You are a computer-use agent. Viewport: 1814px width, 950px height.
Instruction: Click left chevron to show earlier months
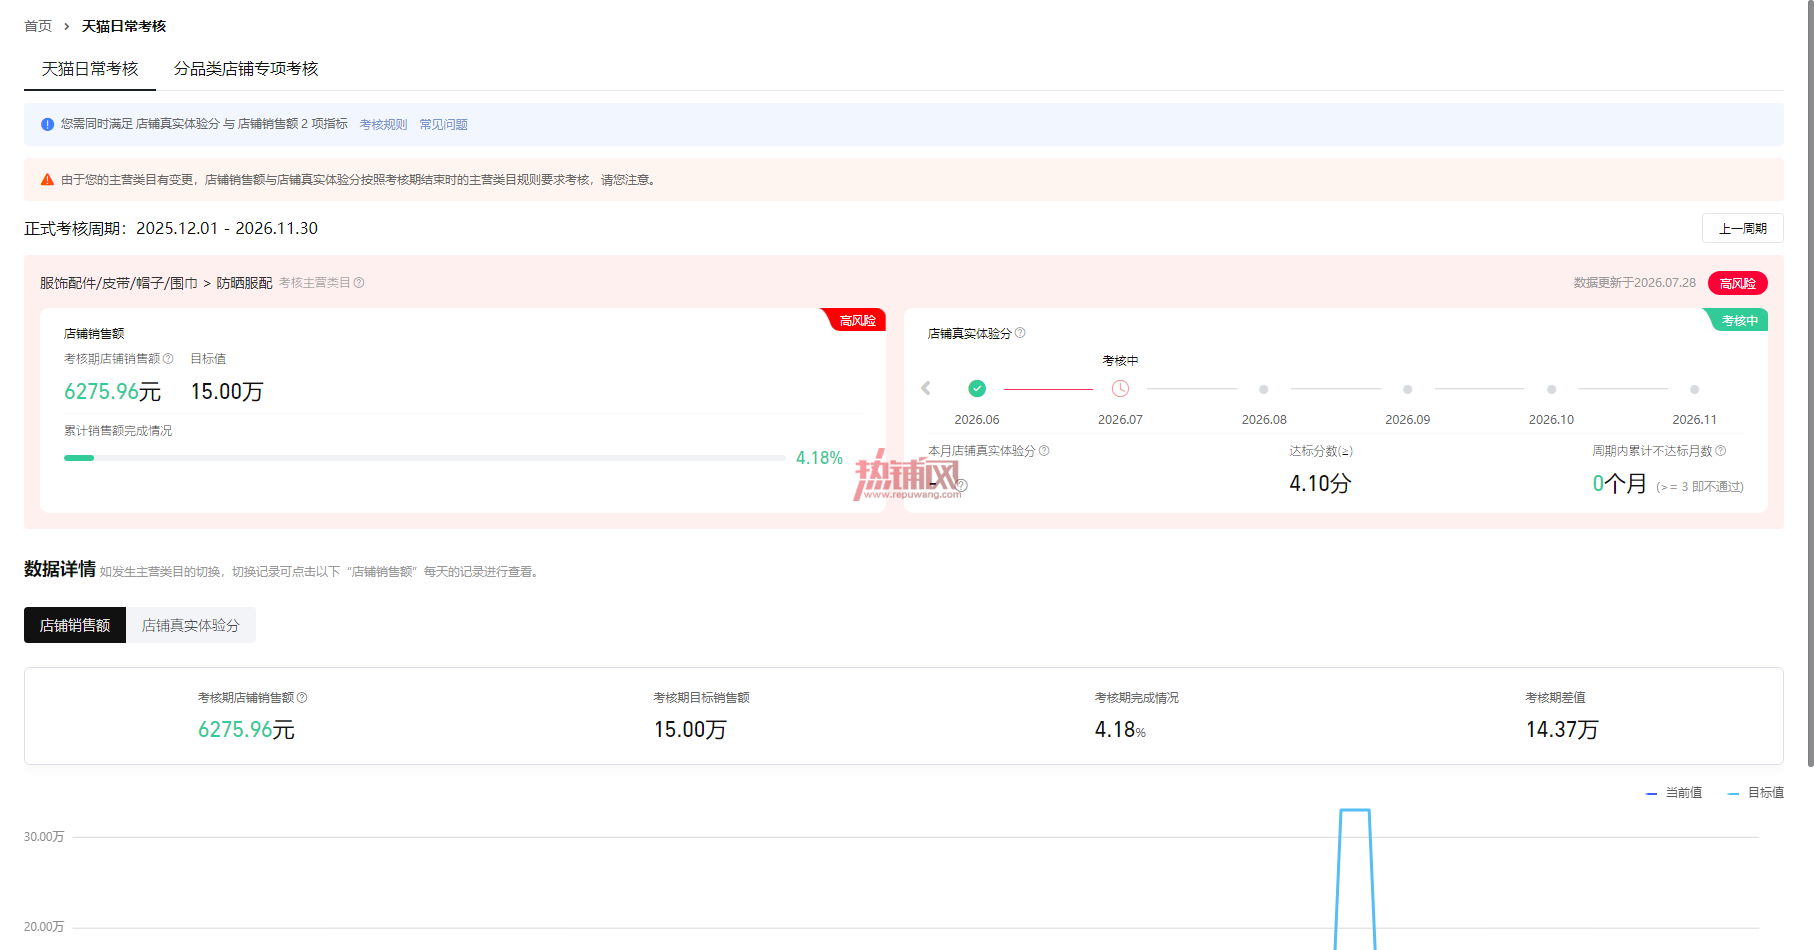point(926,389)
